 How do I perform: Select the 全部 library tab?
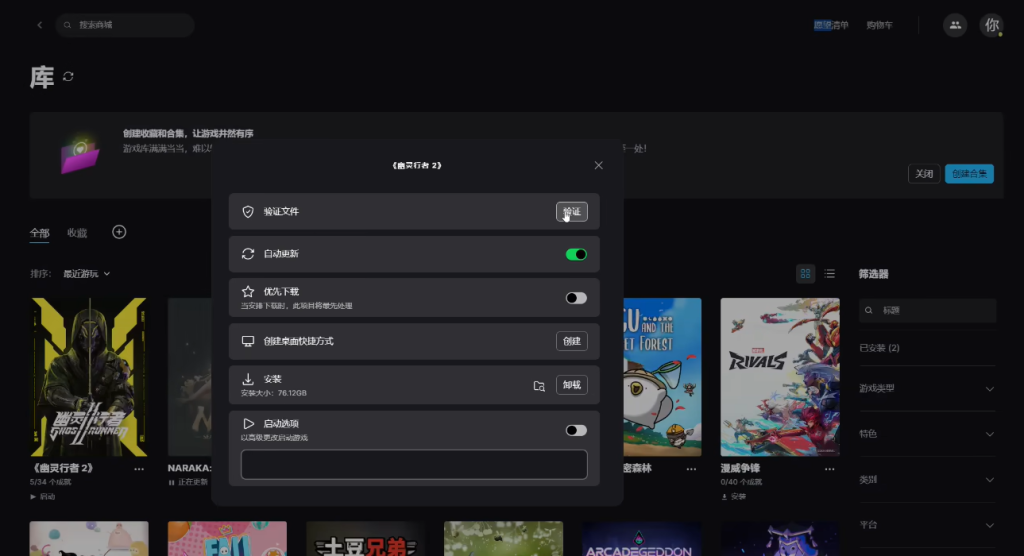(39, 233)
